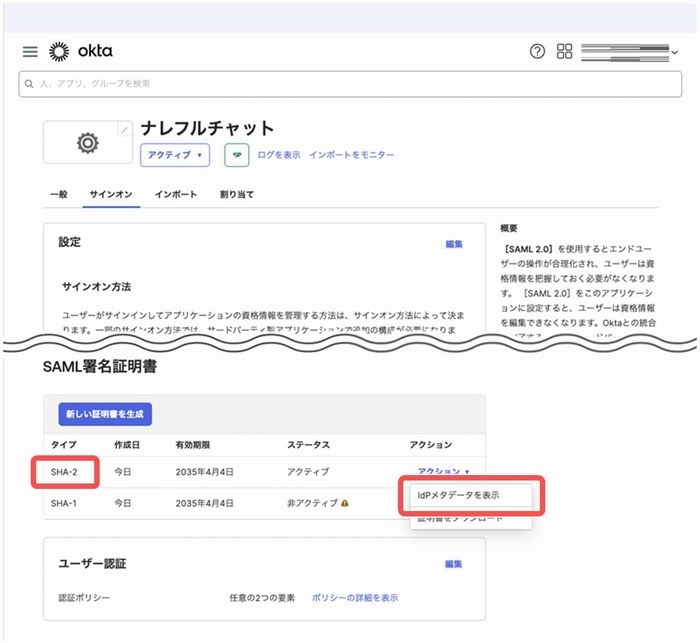Click the 非アクティブ status text
This screenshot has height=643, width=700.
point(312,503)
